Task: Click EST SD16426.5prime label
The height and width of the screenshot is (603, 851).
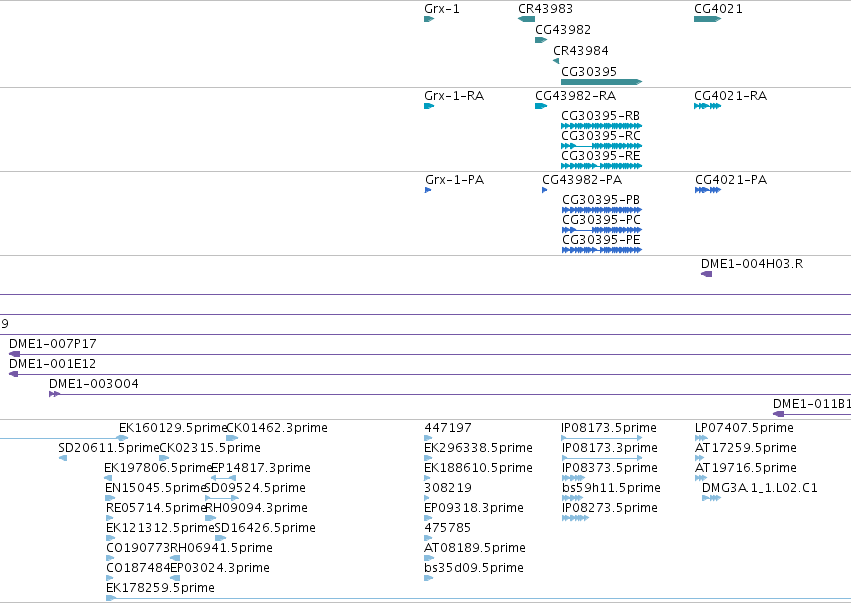Action: click(265, 529)
